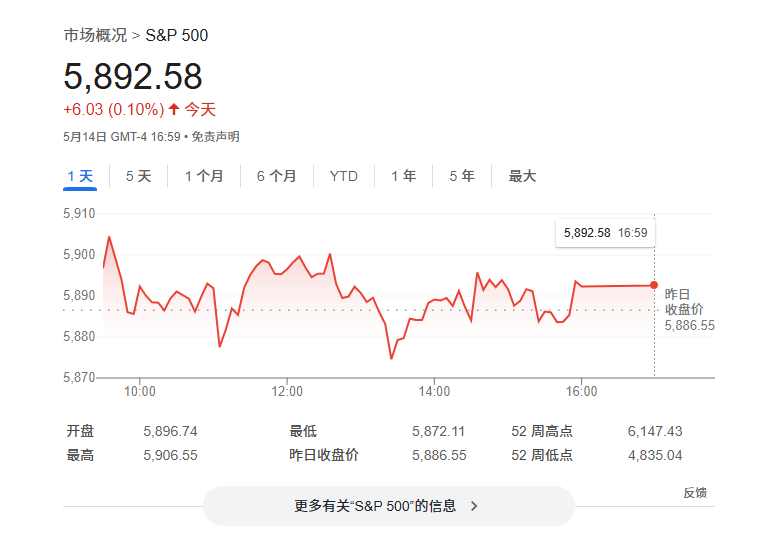Image resolution: width=762 pixels, height=547 pixels.
Task: Switch to the 5 天 tab
Action: [x=138, y=176]
